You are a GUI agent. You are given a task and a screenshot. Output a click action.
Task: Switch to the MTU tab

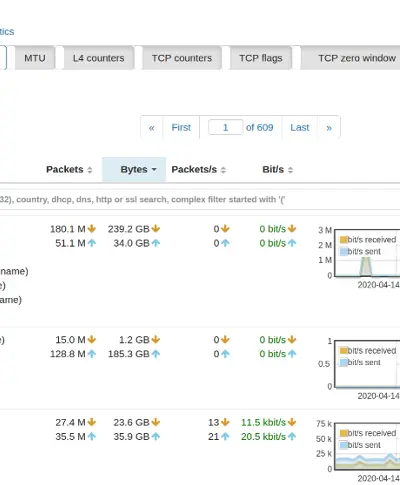[x=35, y=58]
